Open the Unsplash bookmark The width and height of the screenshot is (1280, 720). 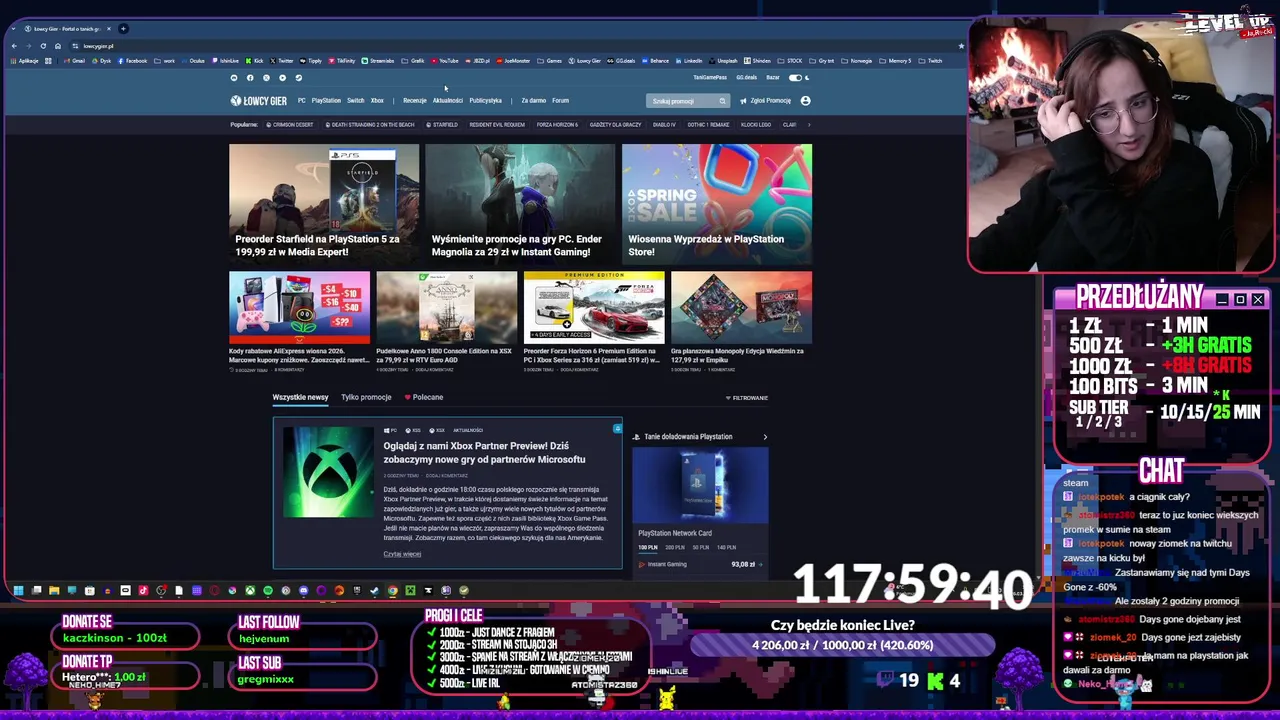pos(723,61)
